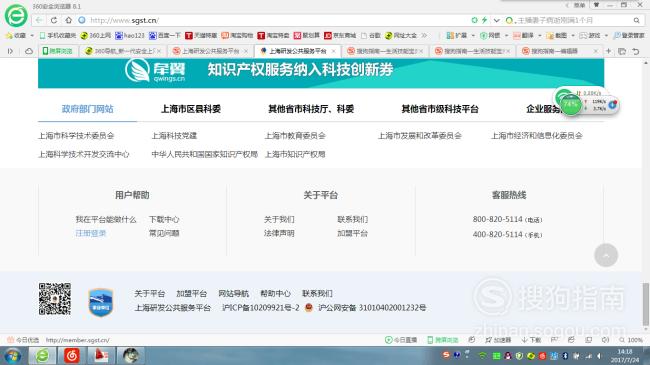Toggle the sidebar panel icon left of tabs

(x=10, y=51)
